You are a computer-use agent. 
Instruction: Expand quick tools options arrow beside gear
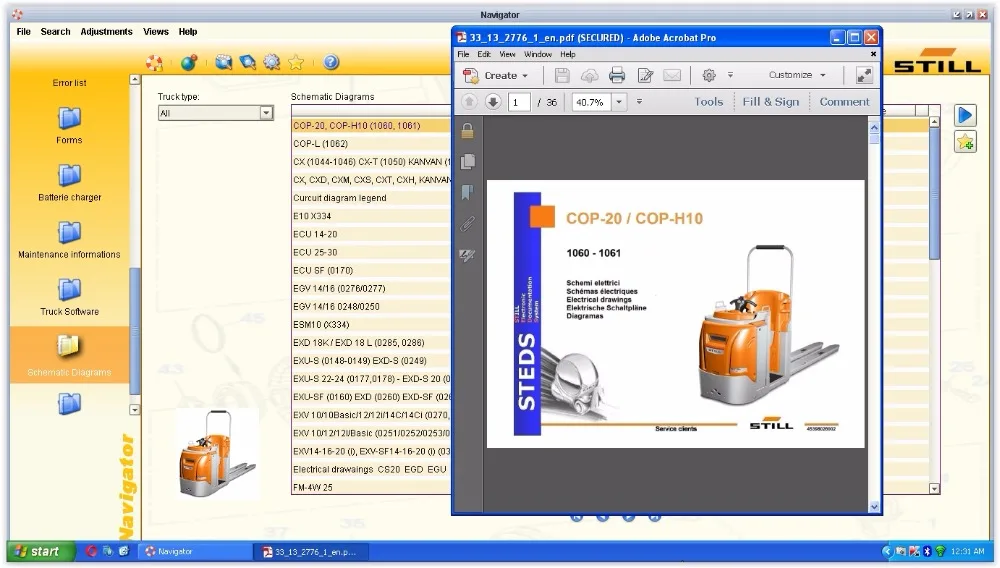730,75
